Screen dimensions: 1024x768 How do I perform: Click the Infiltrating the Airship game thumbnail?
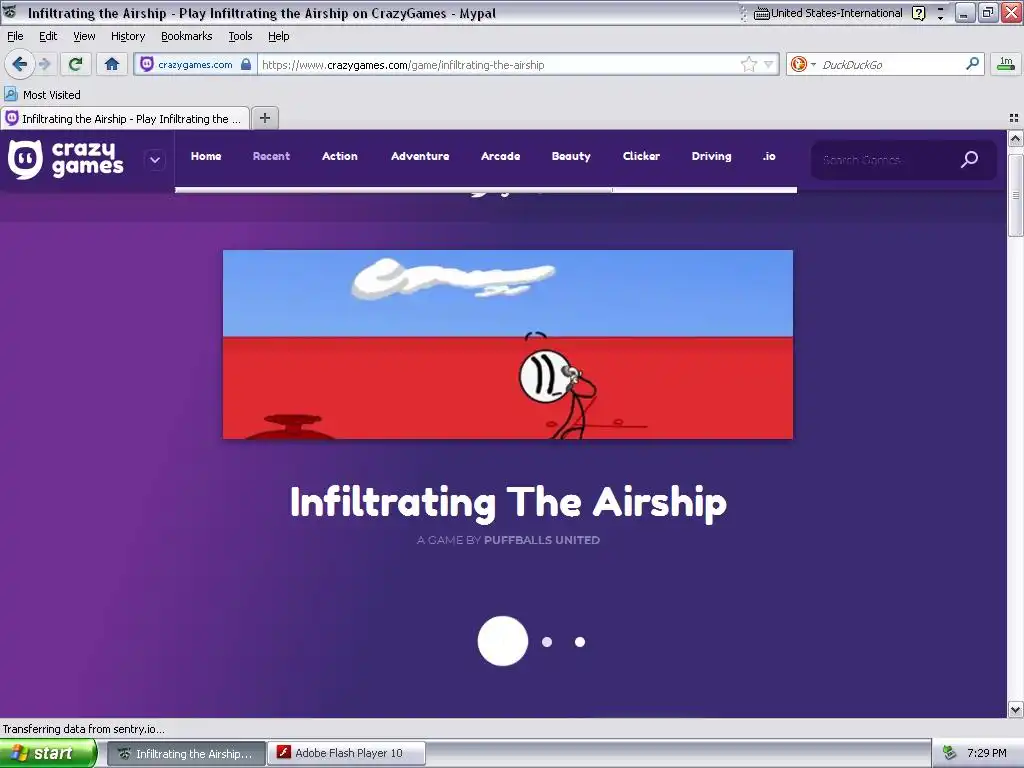(x=508, y=344)
